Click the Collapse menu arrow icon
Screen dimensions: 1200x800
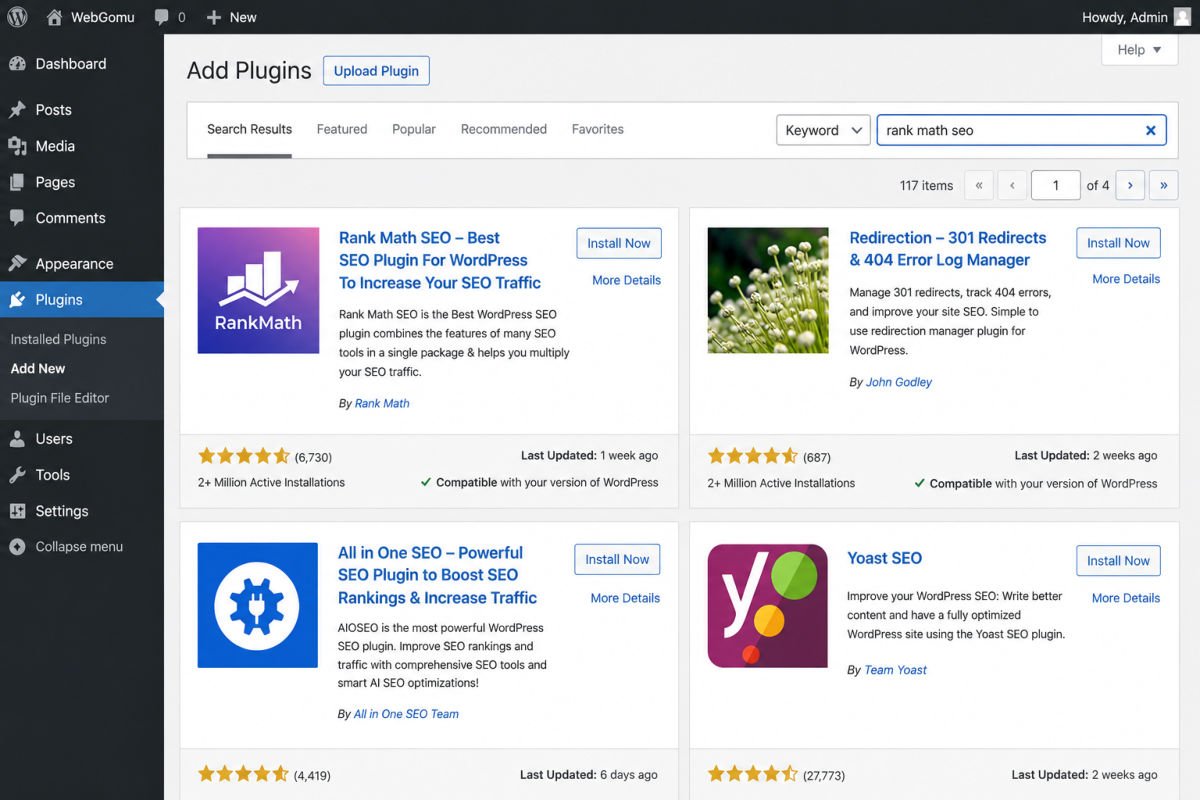tap(17, 547)
